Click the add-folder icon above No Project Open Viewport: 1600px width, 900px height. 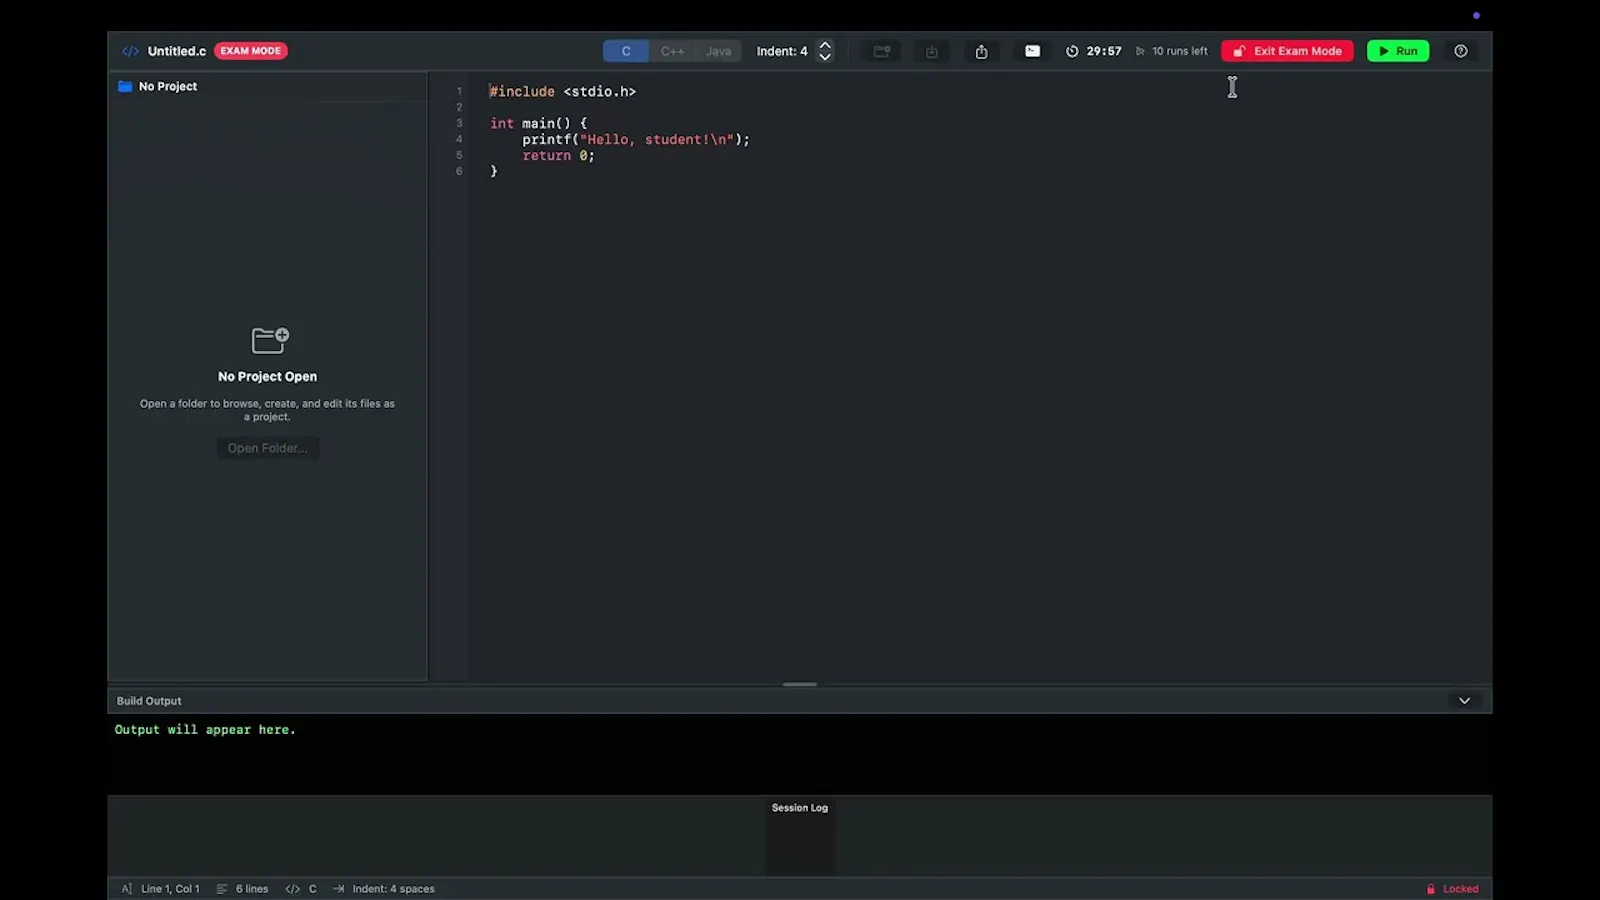(270, 340)
